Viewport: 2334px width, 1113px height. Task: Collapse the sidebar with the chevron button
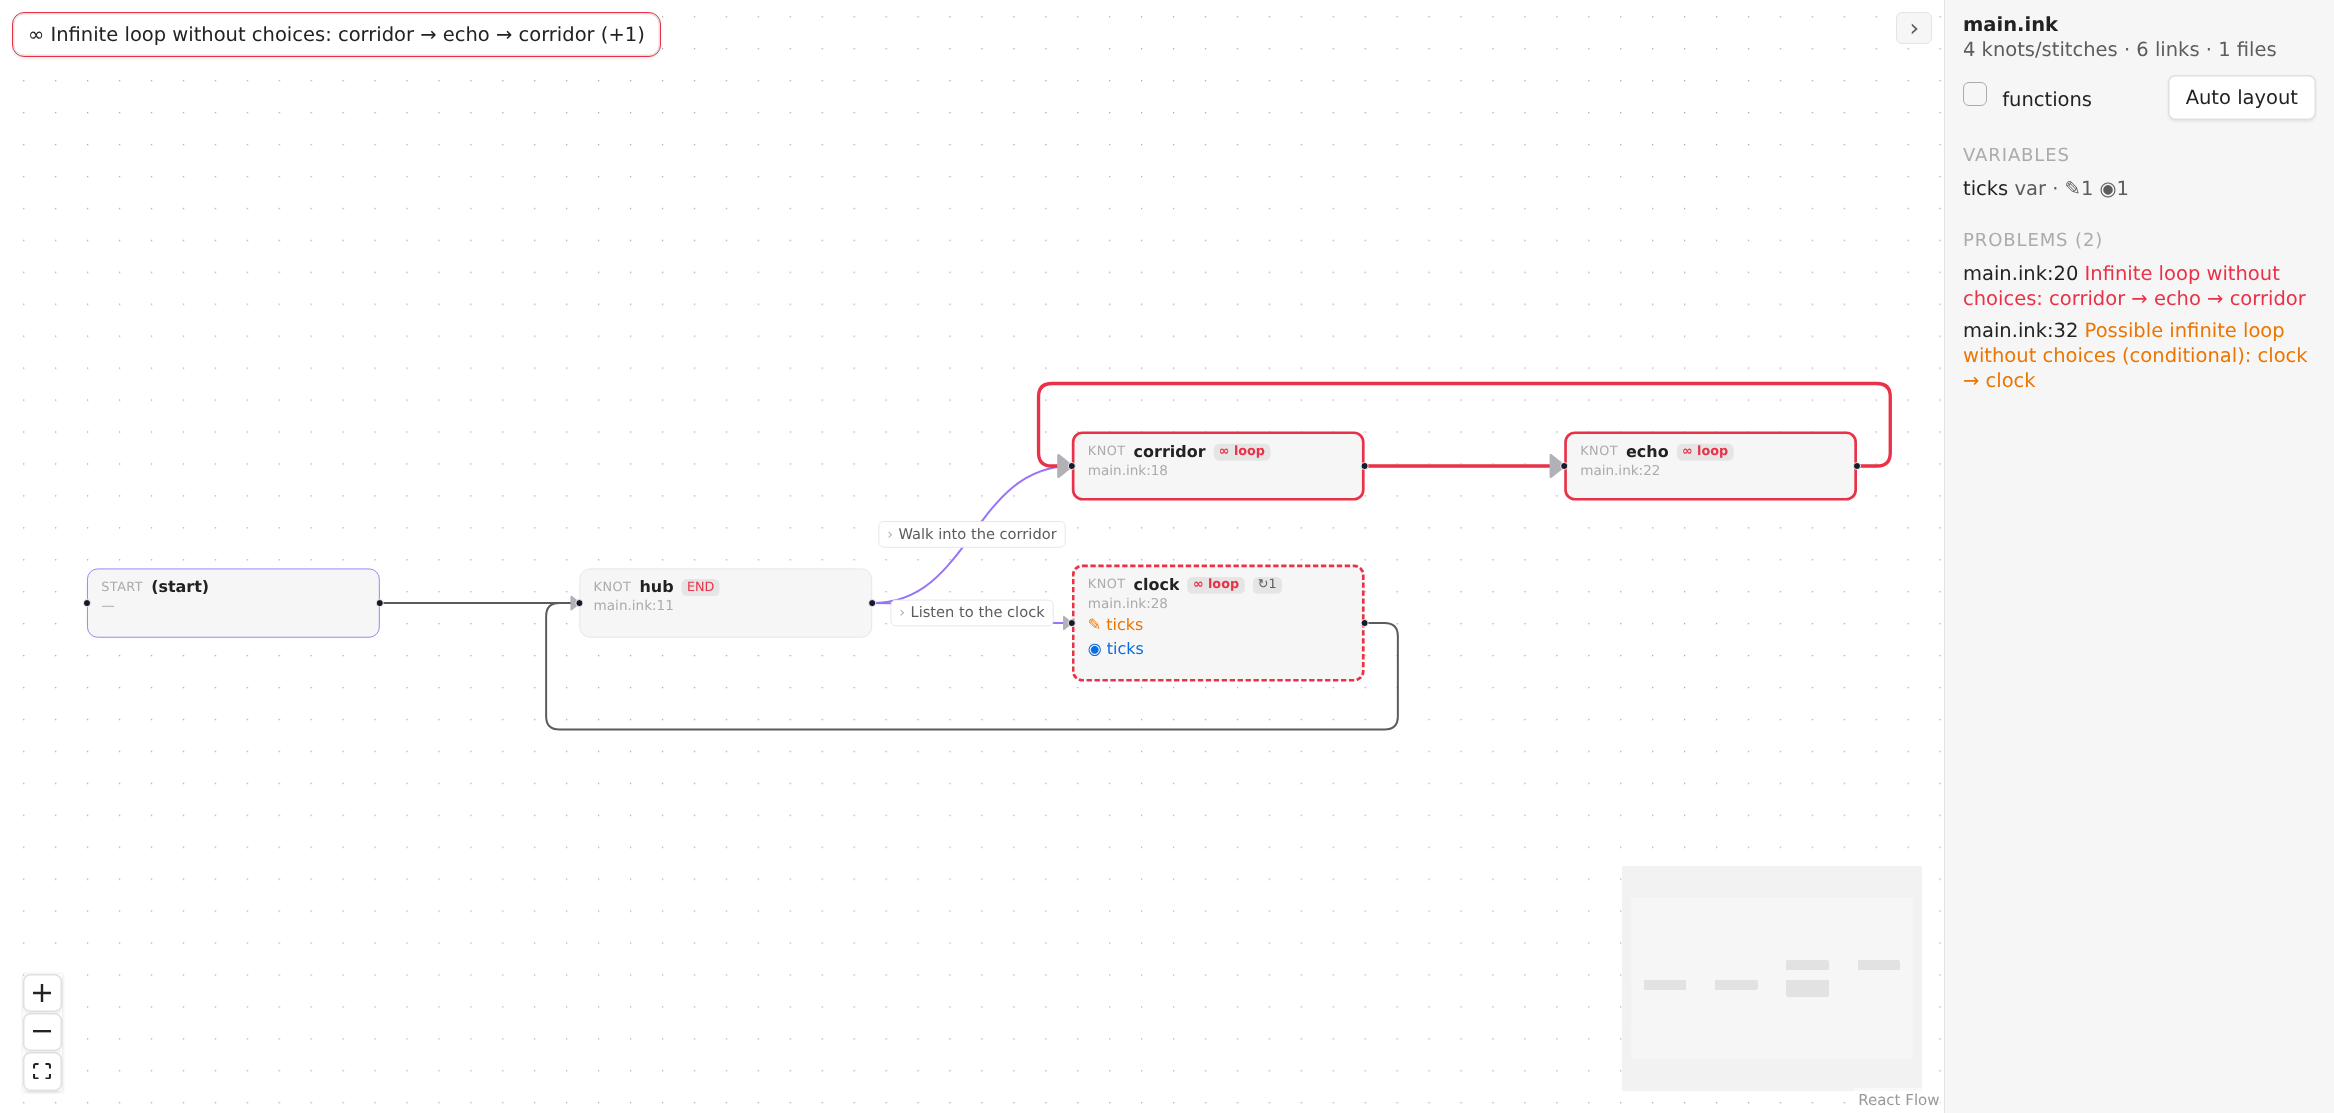(x=1913, y=29)
